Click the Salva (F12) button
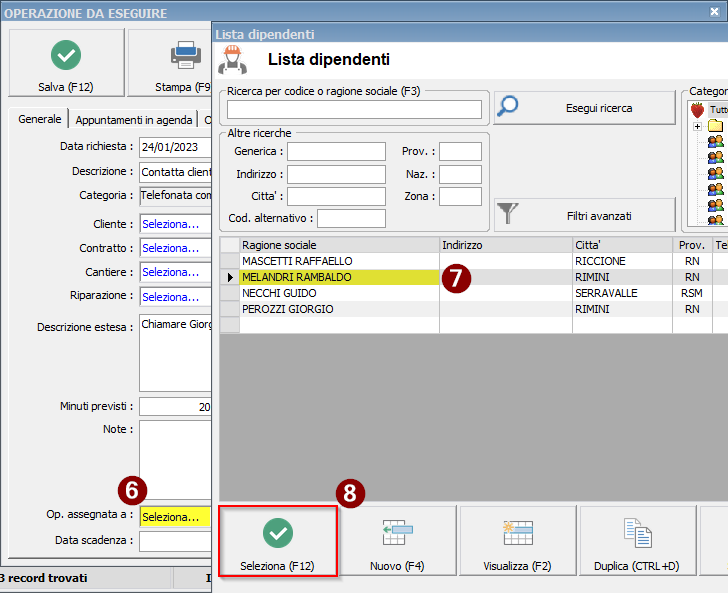Screen dimensions: 728x593 coord(66,63)
